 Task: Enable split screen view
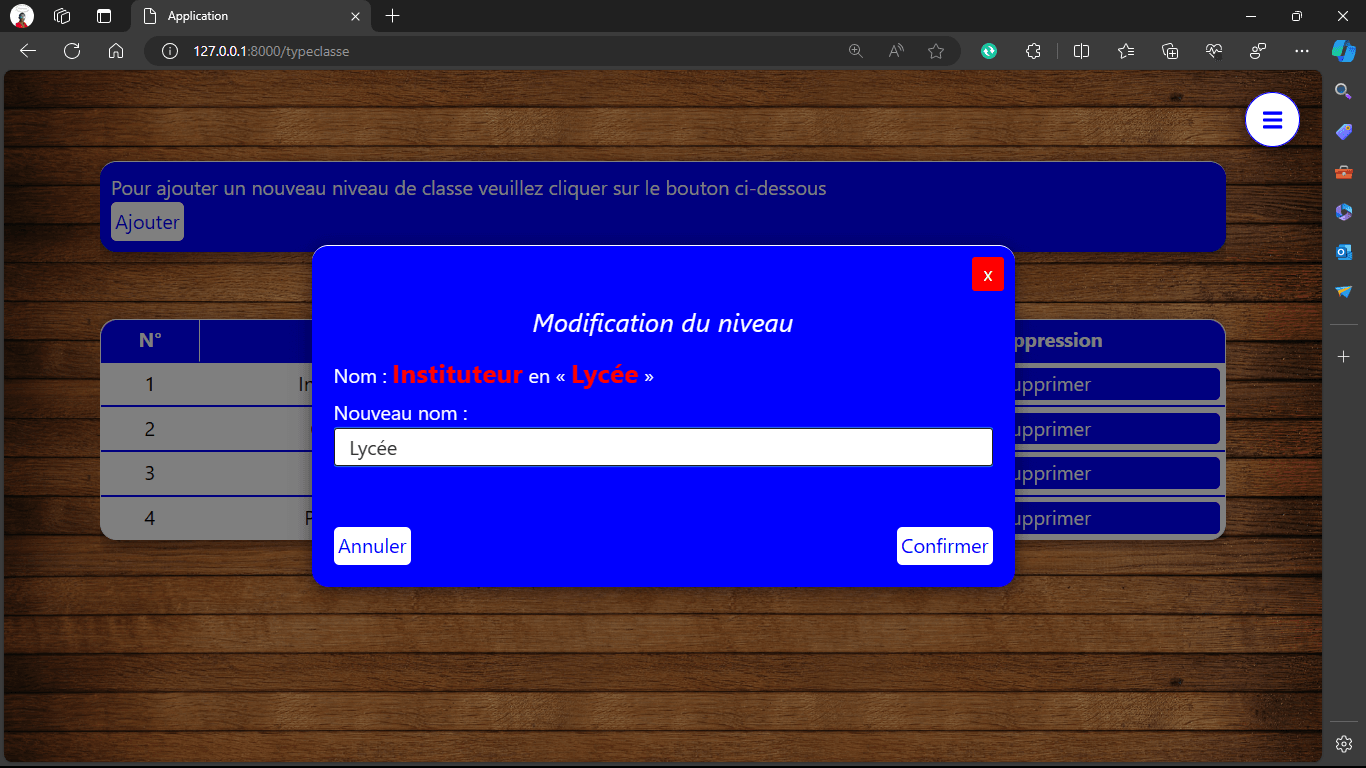pyautogui.click(x=1081, y=51)
